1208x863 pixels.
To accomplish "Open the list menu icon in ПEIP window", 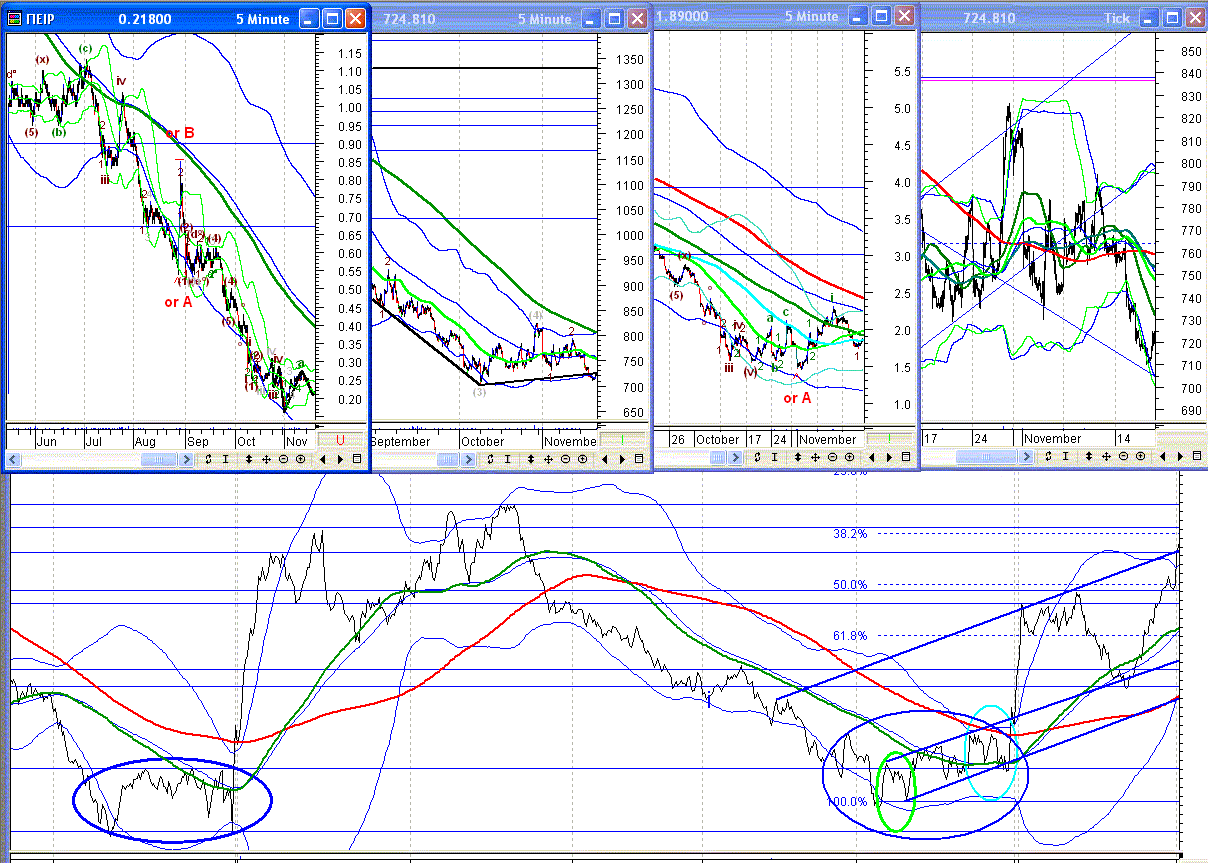I will coord(358,459).
